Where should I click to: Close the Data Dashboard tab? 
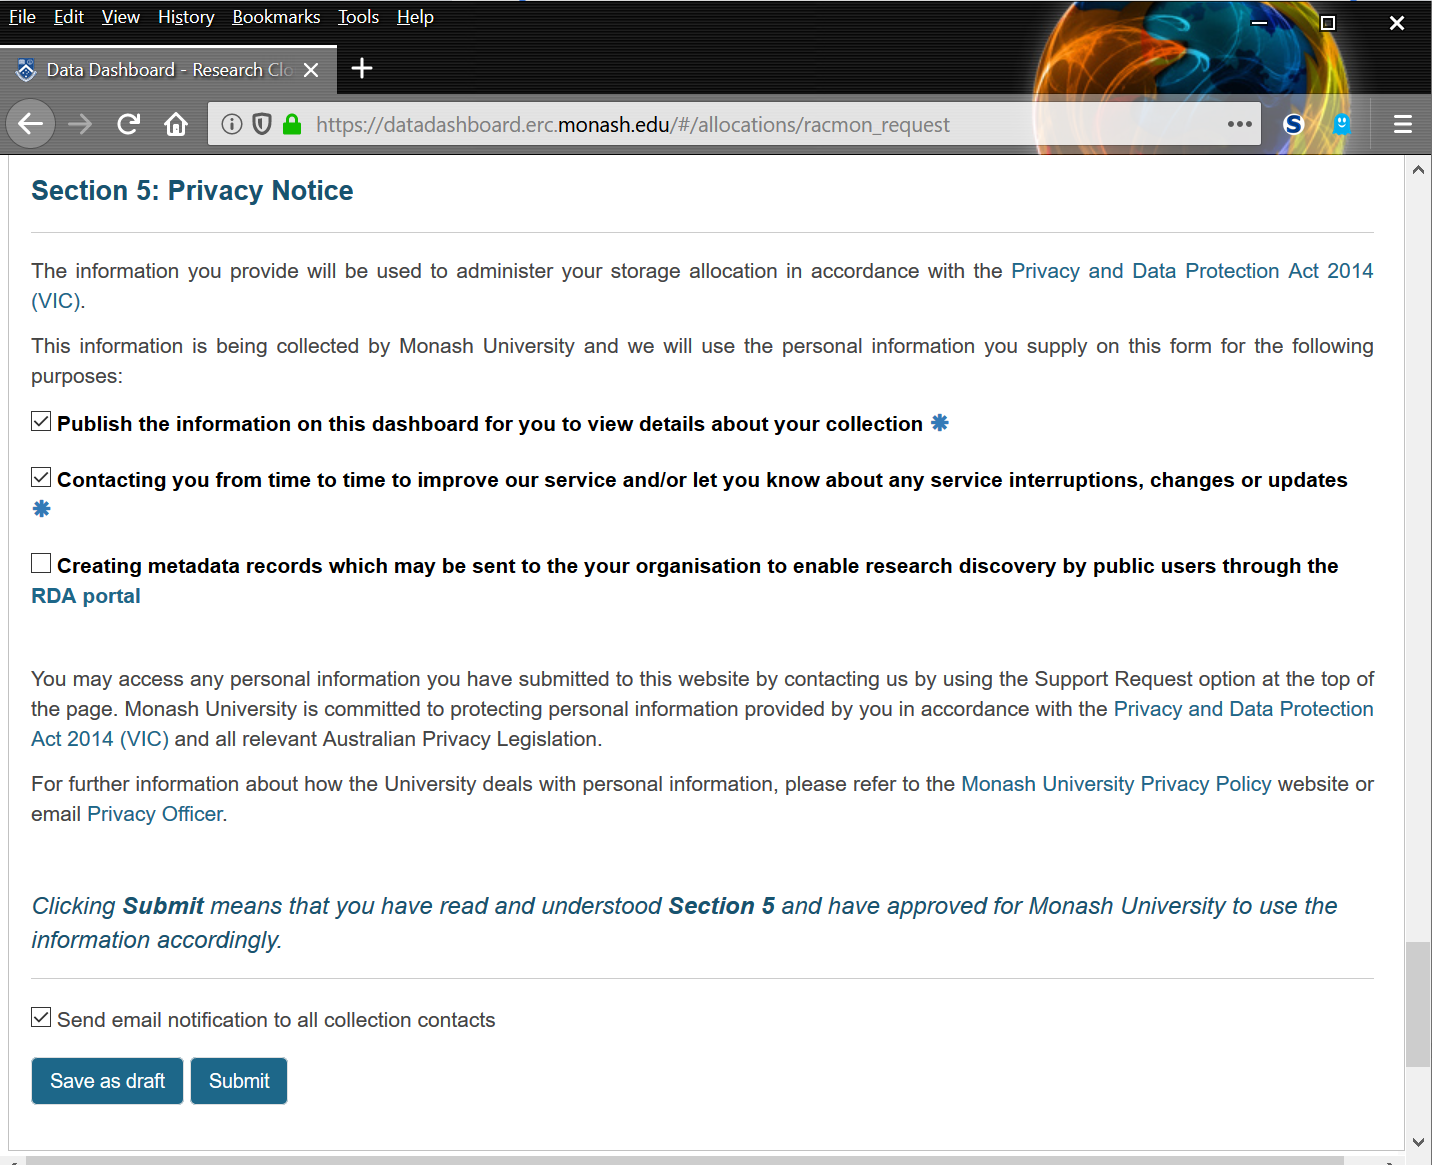click(x=311, y=70)
